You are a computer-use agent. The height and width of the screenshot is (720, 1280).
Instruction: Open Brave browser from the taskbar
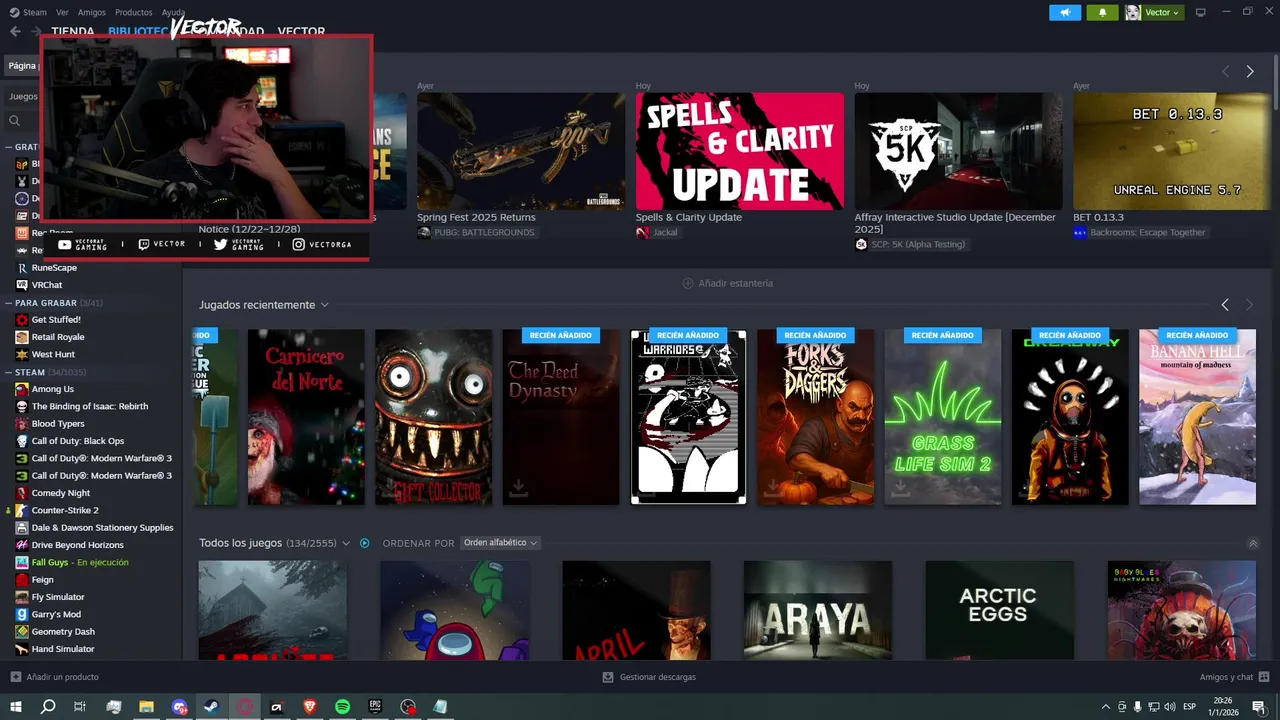[x=309, y=706]
